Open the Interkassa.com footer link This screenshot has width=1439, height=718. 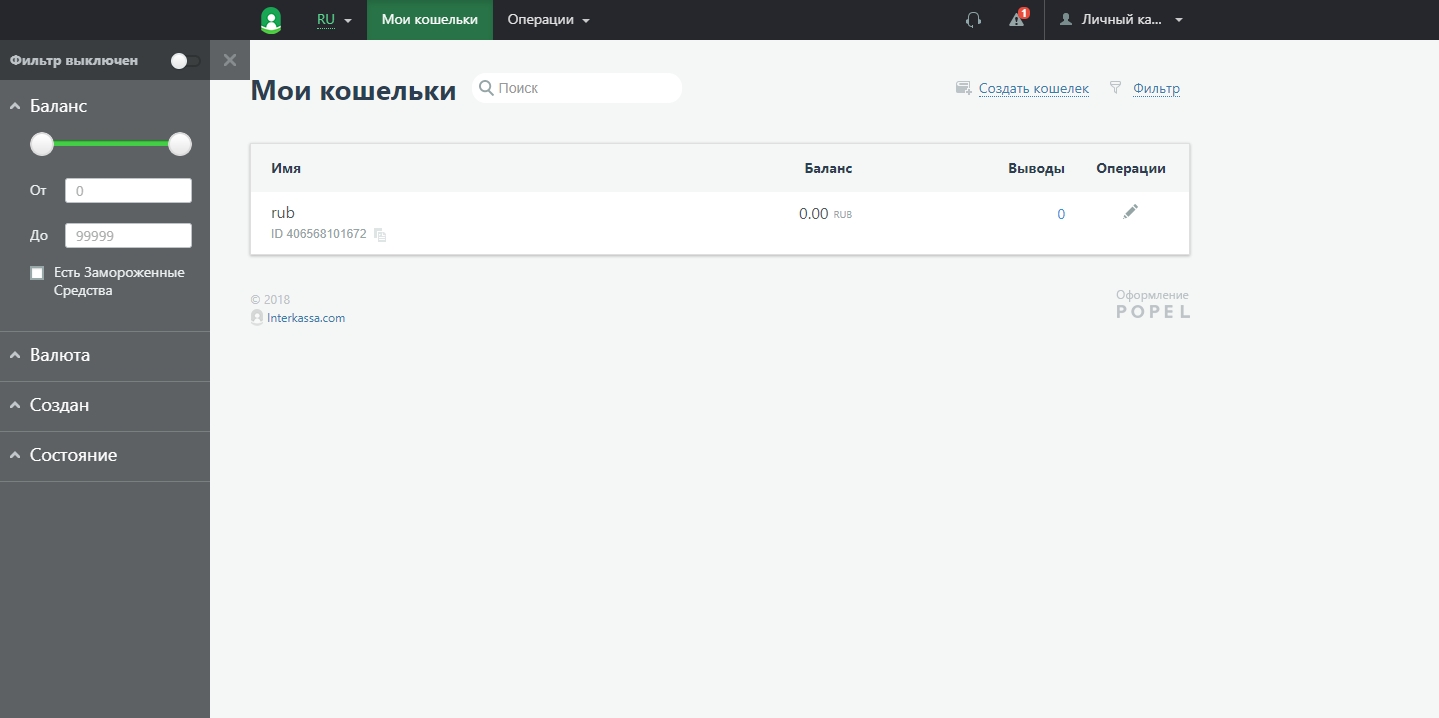pyautogui.click(x=306, y=318)
